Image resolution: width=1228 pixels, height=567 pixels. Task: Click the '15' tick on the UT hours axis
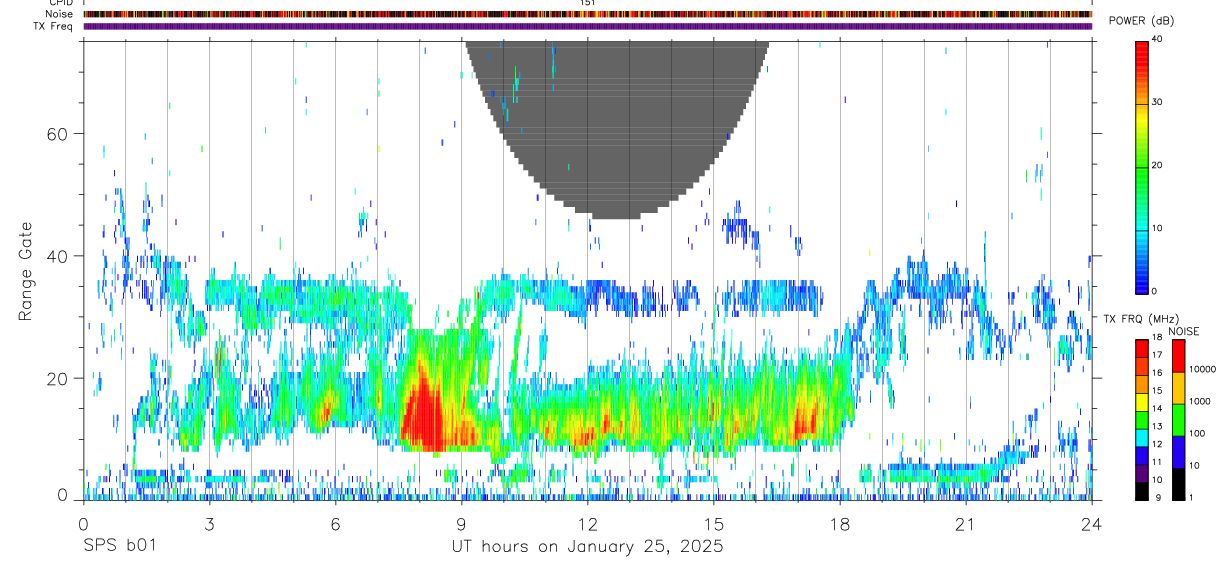pos(713,523)
